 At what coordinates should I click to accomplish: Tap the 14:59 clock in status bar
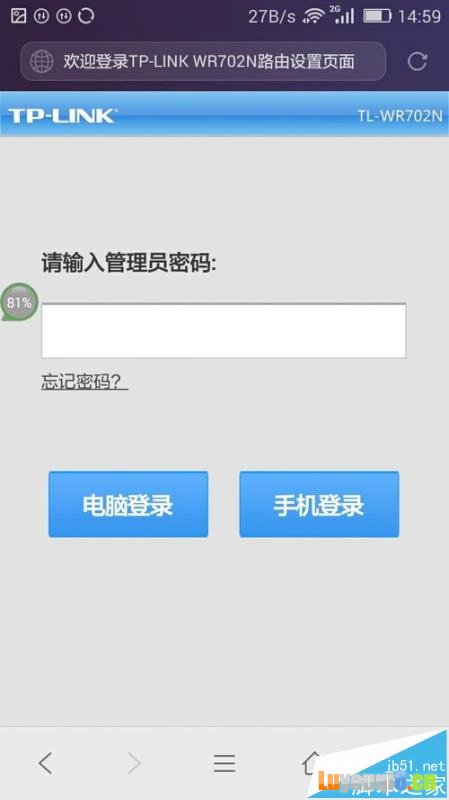[x=419, y=16]
